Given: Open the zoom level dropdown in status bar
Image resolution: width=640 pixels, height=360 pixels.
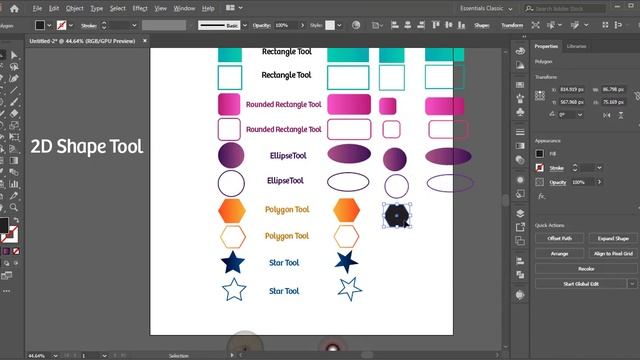Looking at the screenshot, I should pos(55,356).
